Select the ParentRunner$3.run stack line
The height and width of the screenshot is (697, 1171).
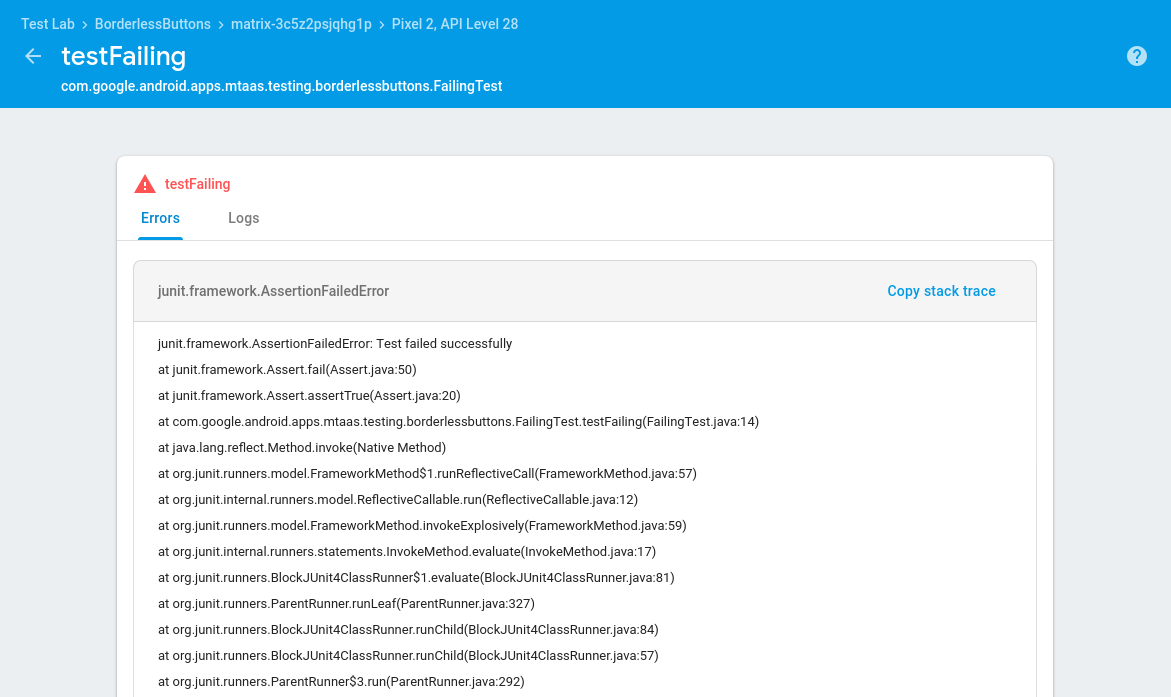[x=340, y=681]
